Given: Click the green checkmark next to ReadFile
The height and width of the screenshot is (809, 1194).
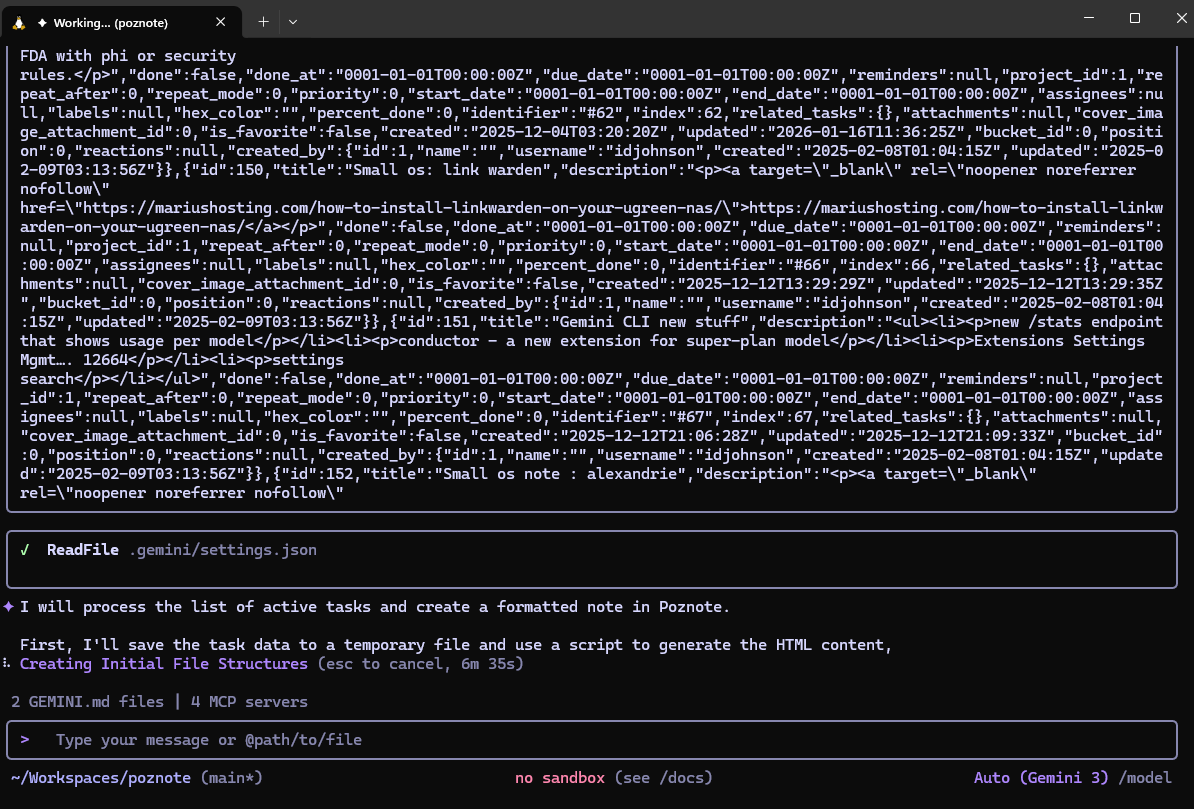Looking at the screenshot, I should (x=25, y=550).
